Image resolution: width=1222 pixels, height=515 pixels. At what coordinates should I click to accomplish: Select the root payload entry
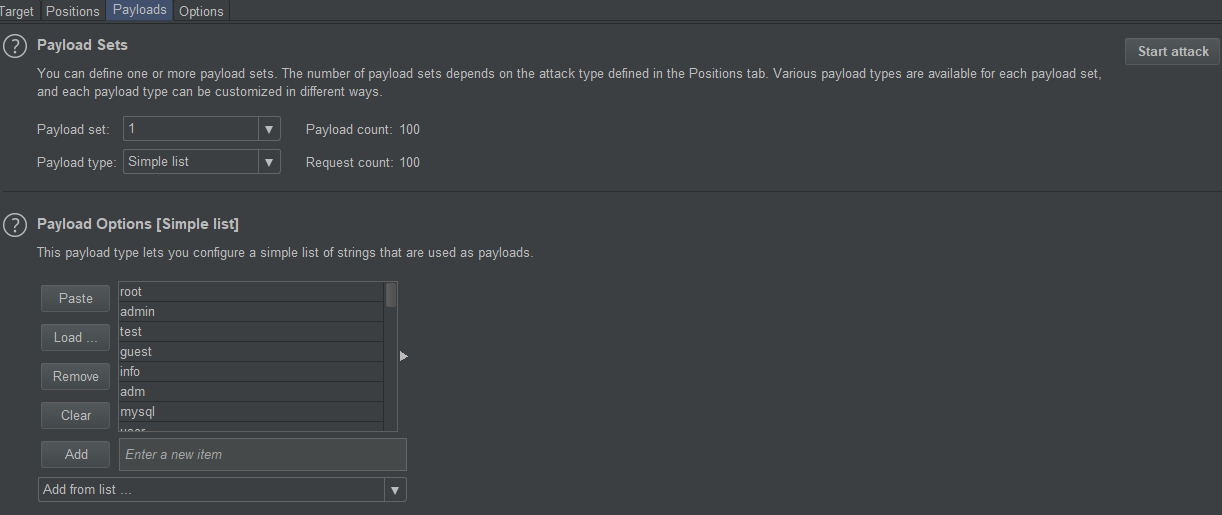pos(250,292)
